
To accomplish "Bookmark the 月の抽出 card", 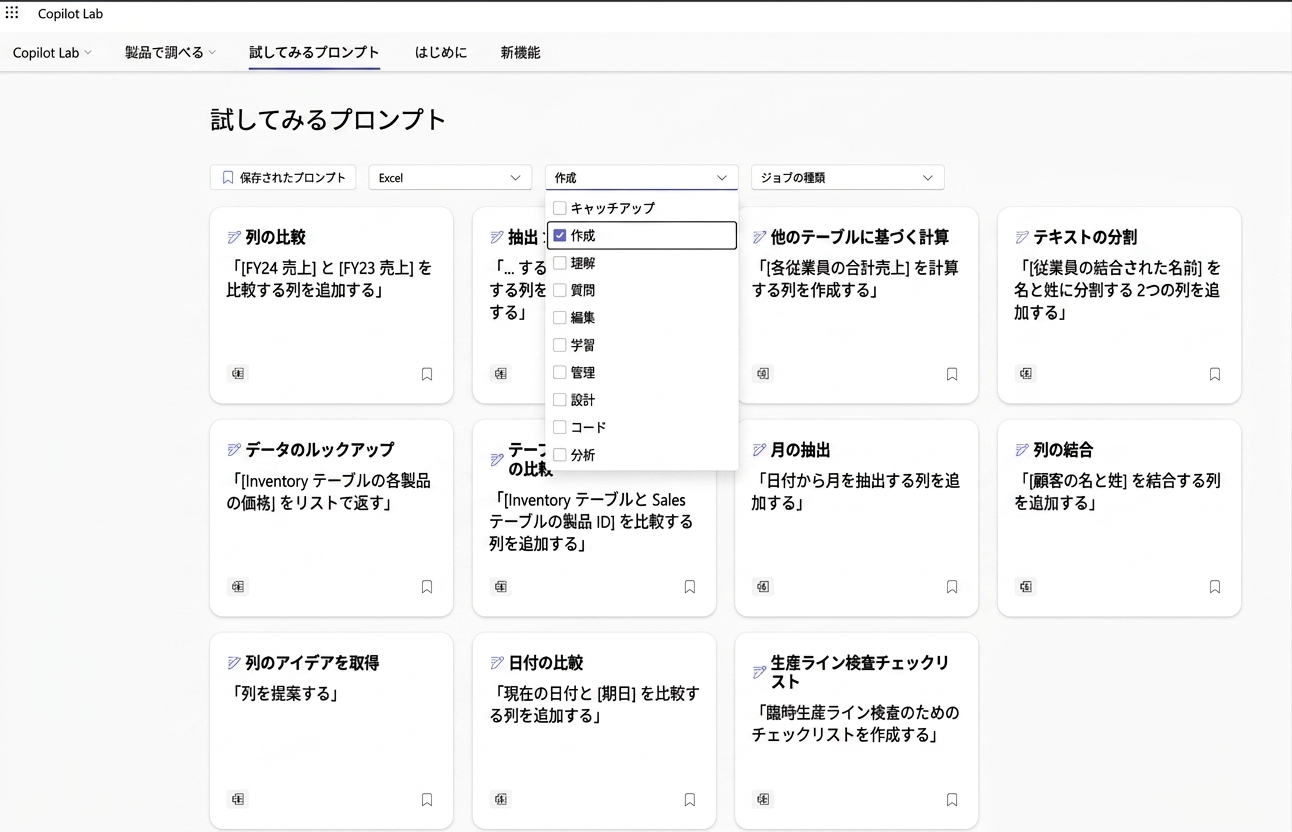I will tap(952, 587).
